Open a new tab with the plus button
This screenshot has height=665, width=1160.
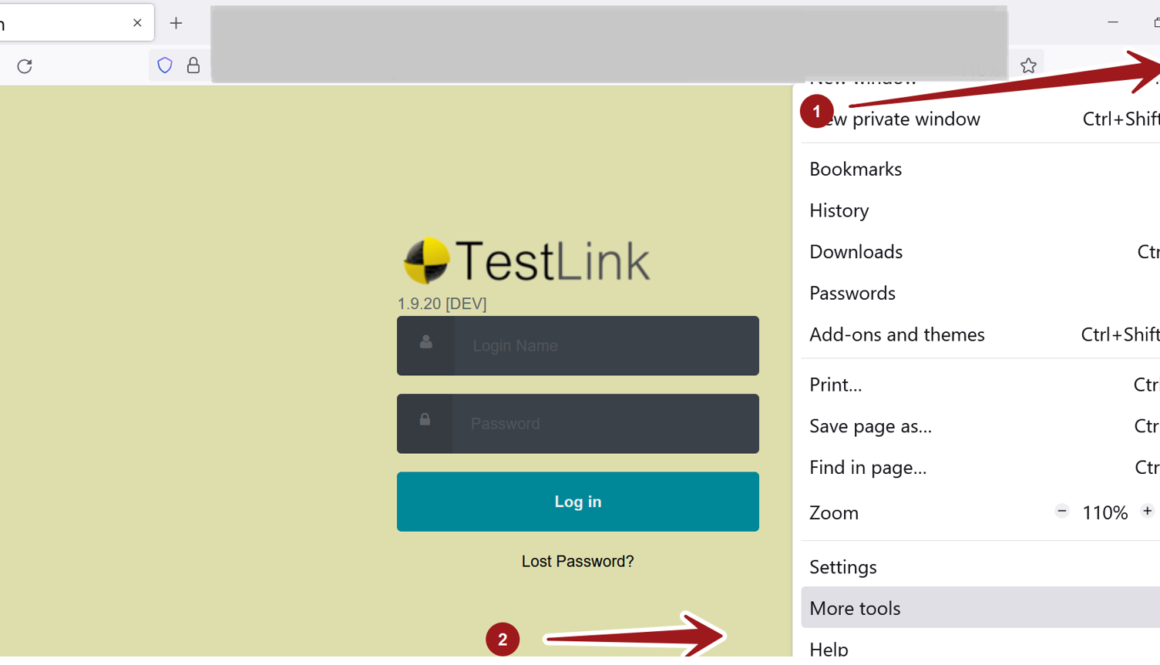pos(176,23)
